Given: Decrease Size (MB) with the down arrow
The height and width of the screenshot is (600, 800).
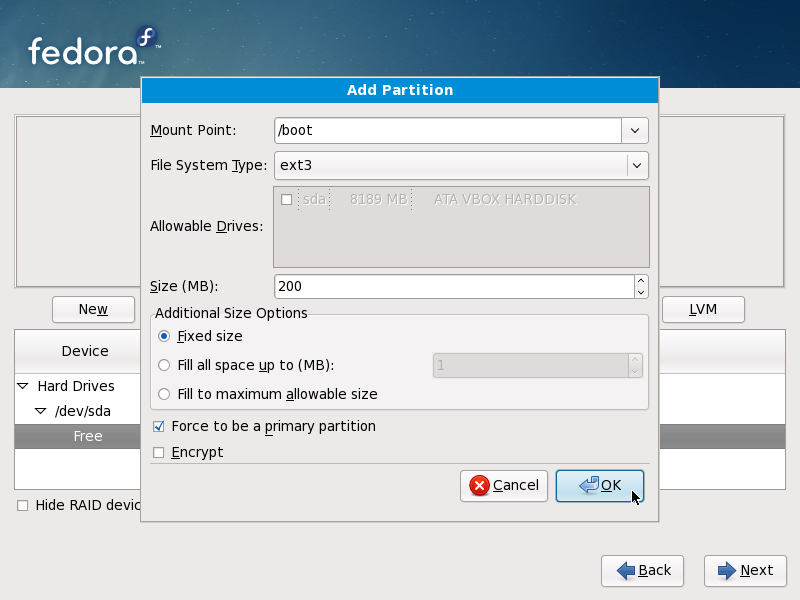Looking at the screenshot, I should [641, 292].
